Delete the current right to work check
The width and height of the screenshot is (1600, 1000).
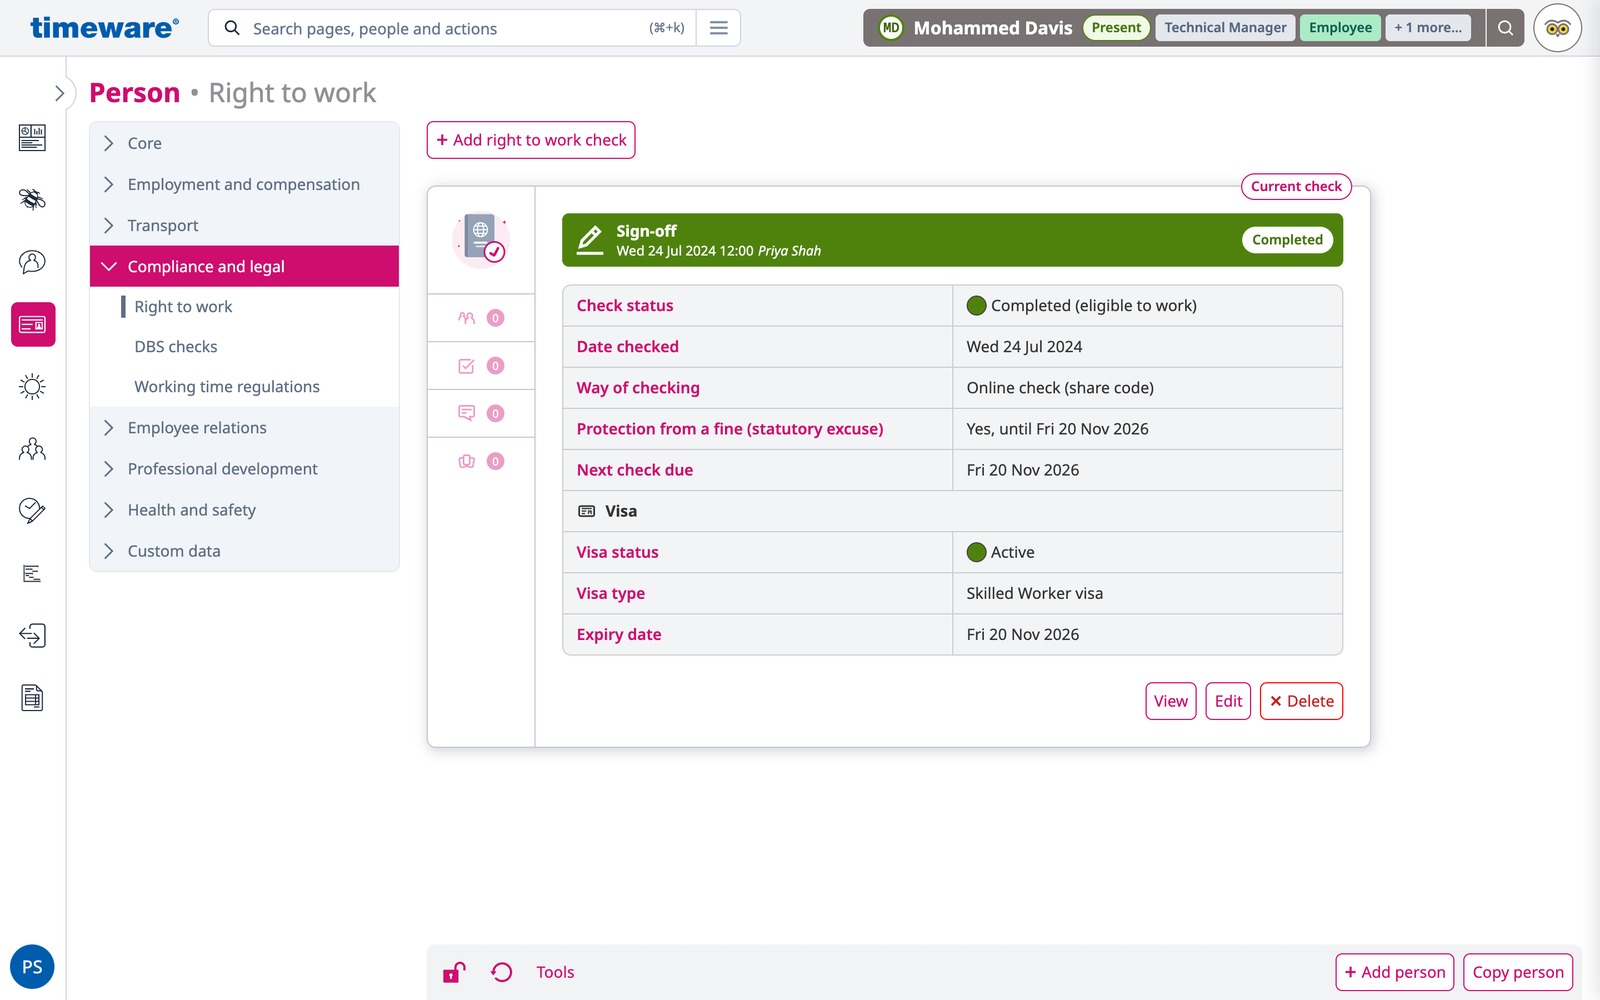point(1301,701)
